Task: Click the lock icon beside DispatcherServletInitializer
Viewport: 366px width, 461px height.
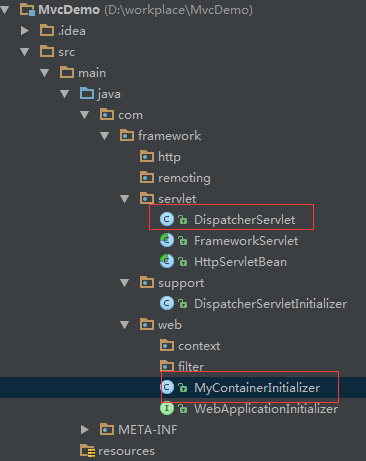Action: click(x=182, y=304)
